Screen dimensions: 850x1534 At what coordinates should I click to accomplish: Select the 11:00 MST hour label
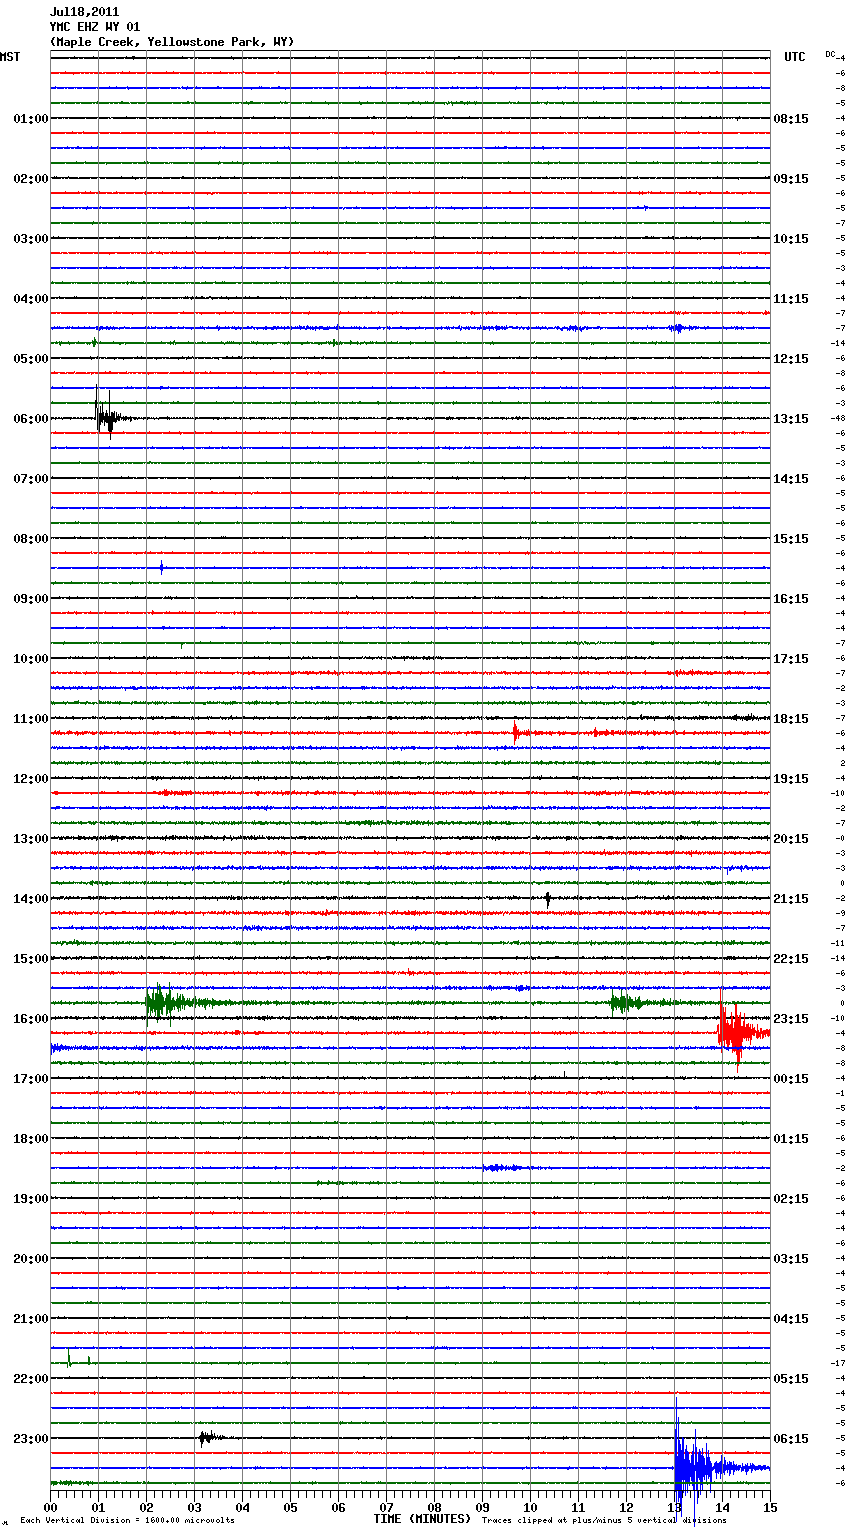pyautogui.click(x=31, y=719)
